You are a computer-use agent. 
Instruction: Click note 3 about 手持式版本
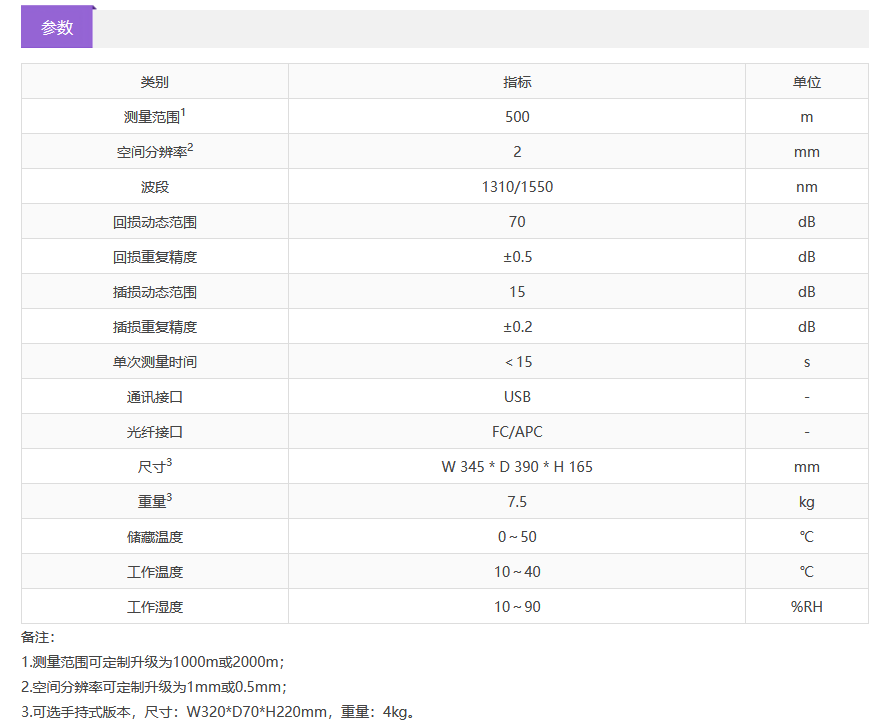[x=218, y=712]
